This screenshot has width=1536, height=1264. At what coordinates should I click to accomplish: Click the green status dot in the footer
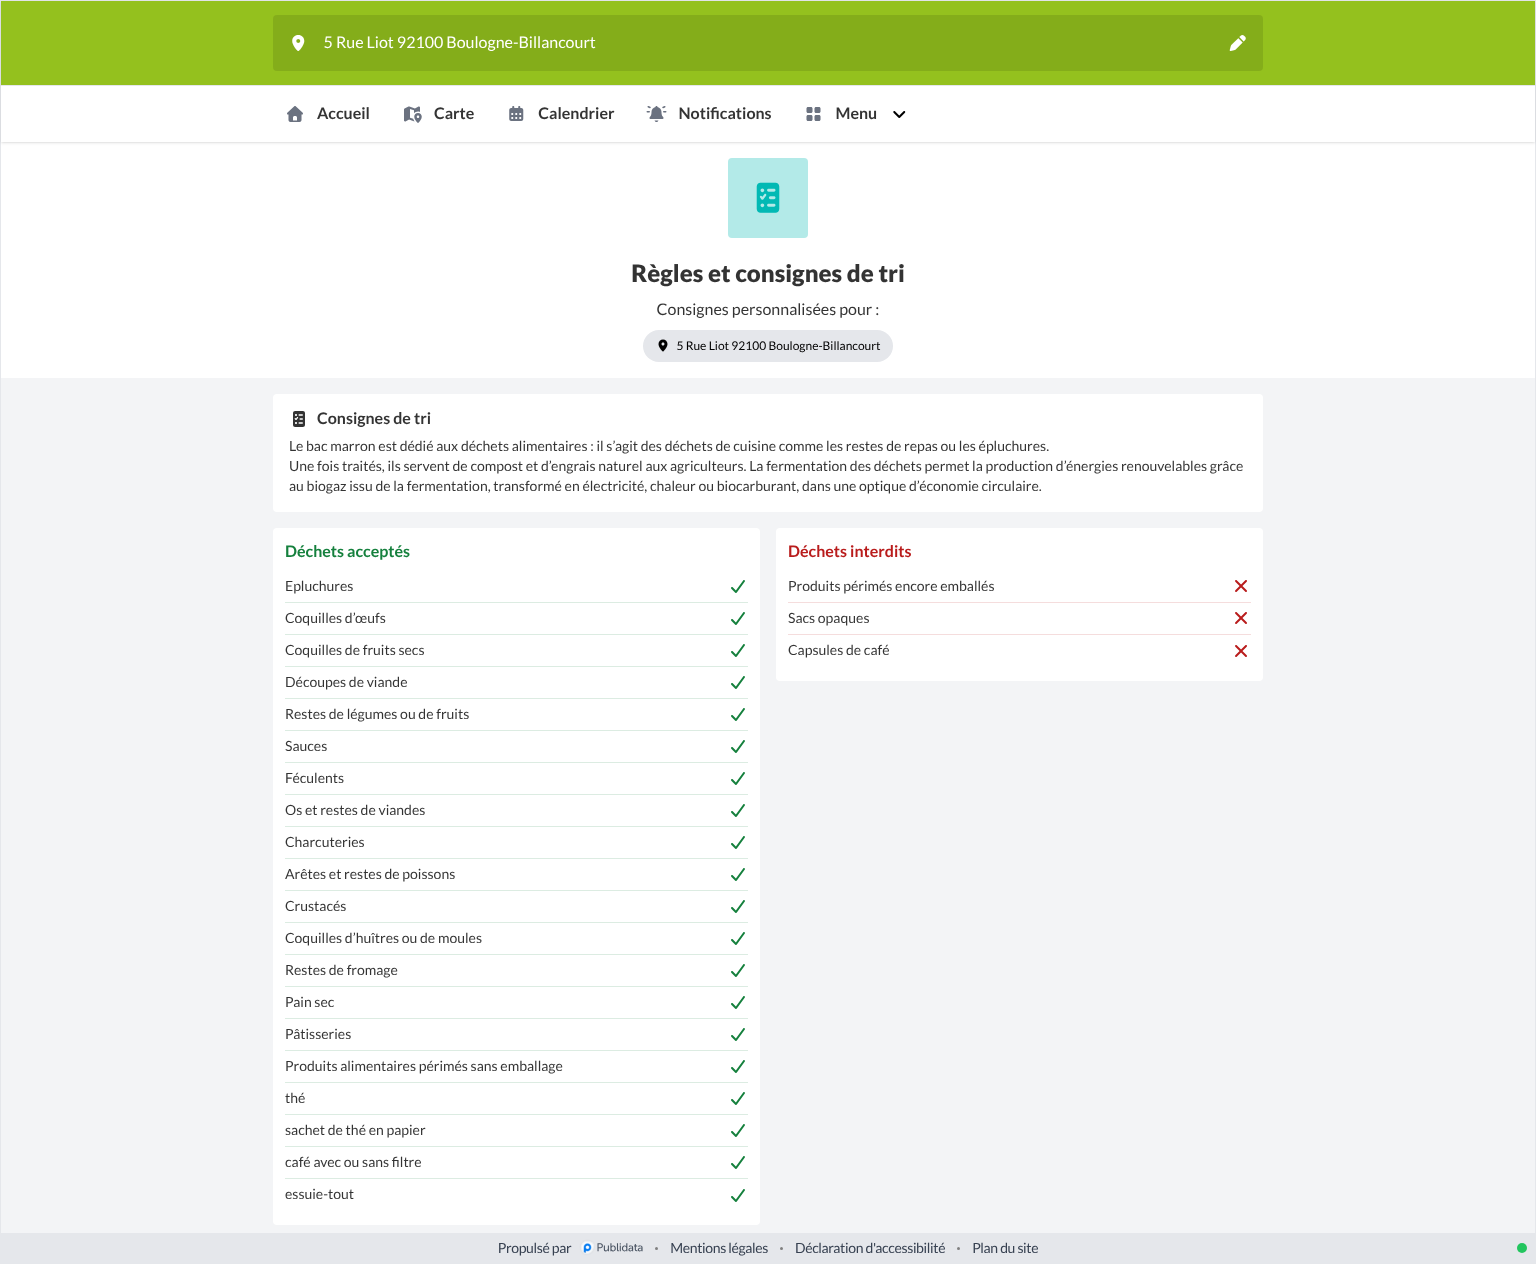pos(1522,1248)
